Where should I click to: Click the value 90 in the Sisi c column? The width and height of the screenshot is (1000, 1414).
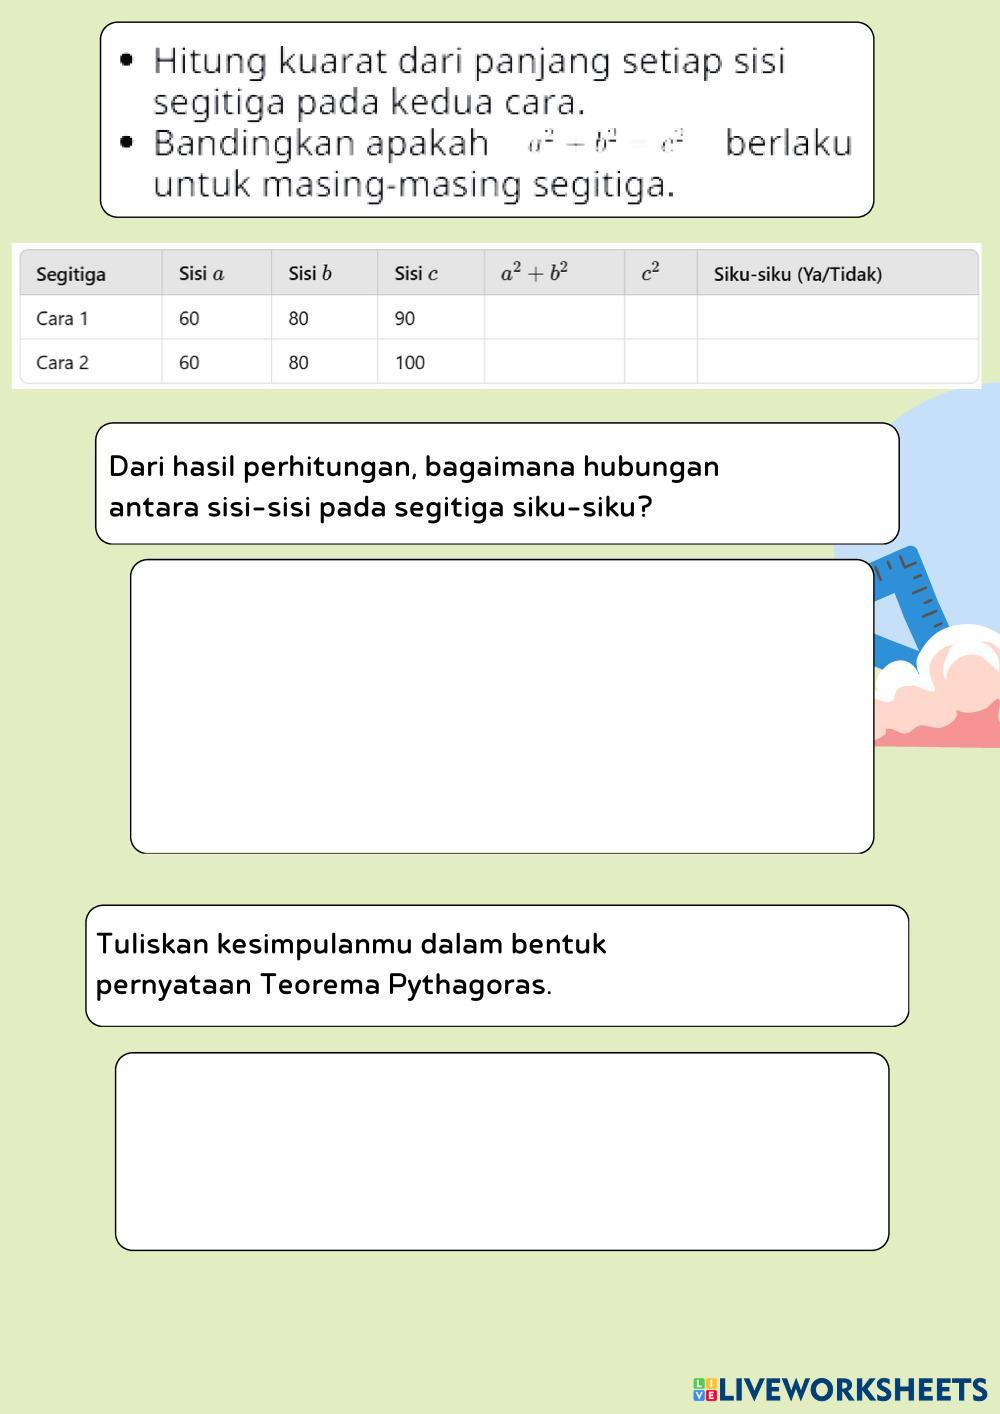[x=405, y=319]
